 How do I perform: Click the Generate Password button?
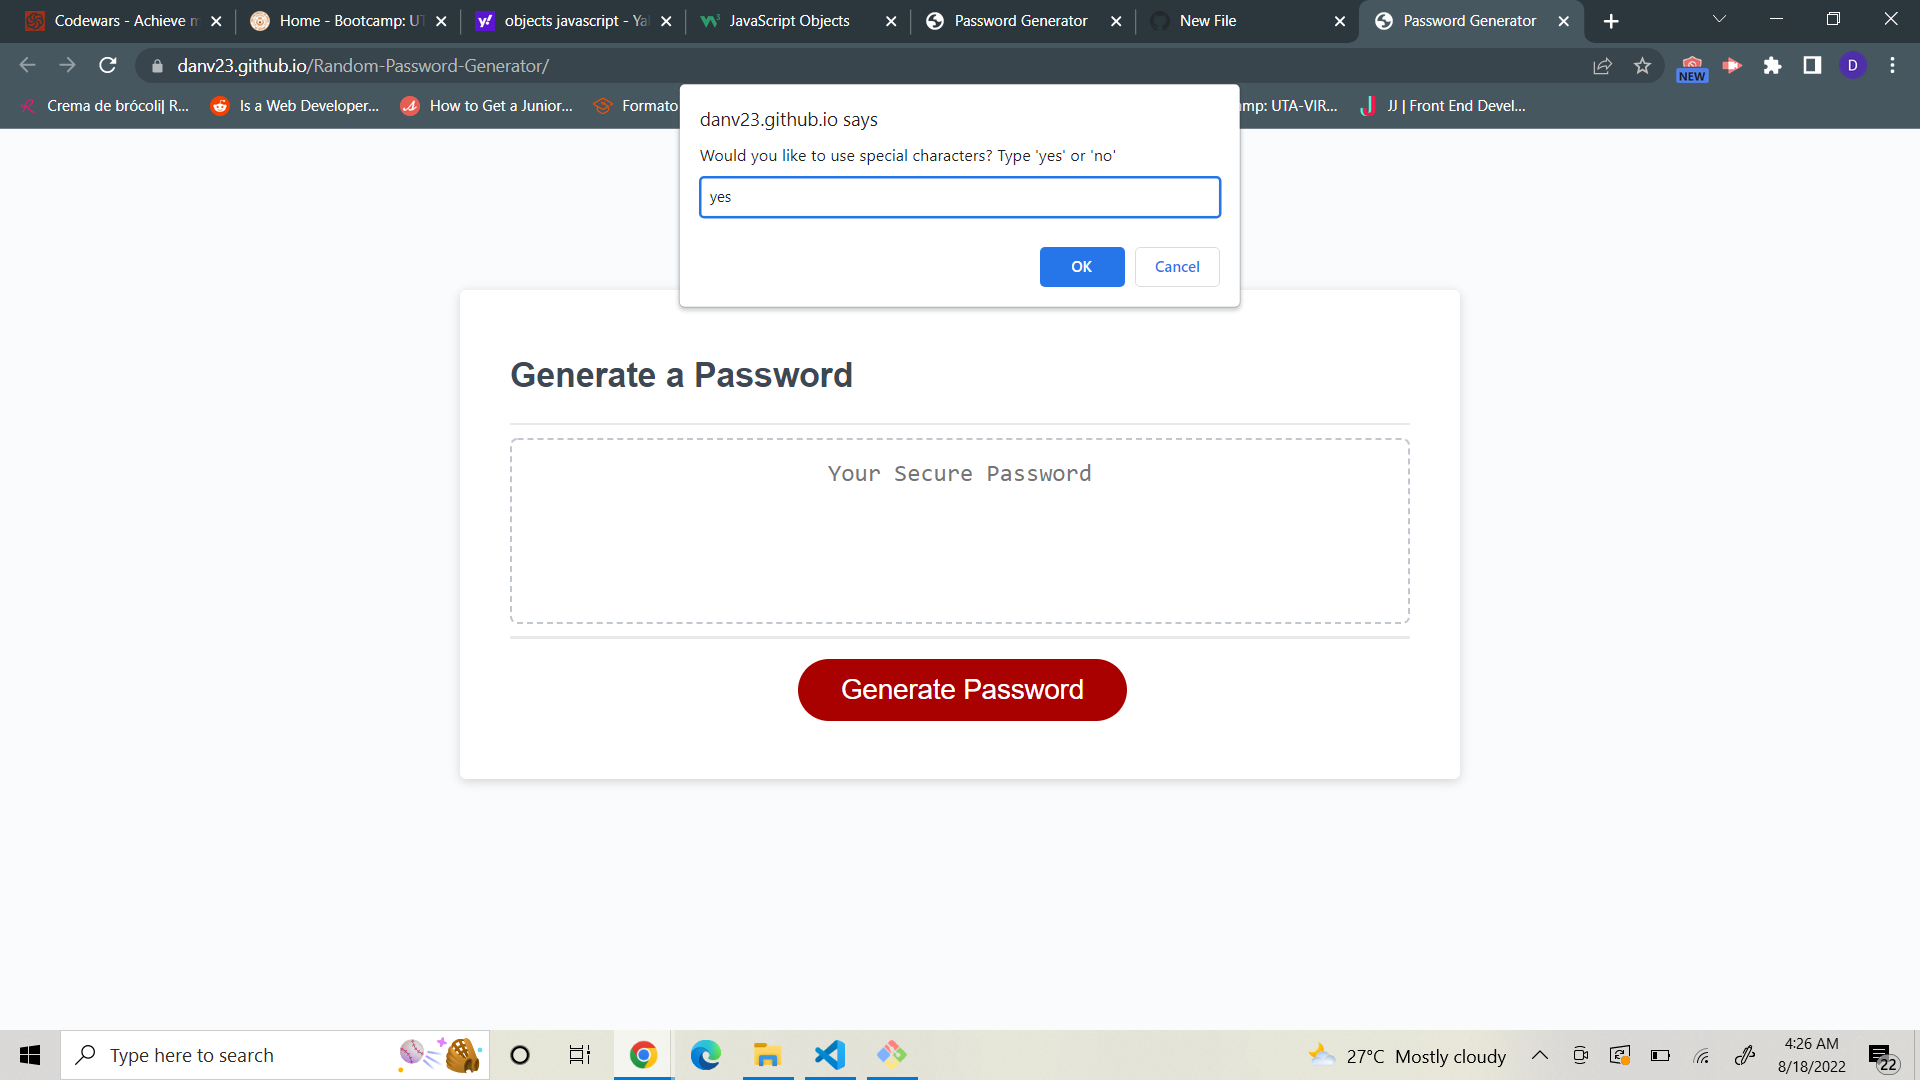(x=962, y=690)
